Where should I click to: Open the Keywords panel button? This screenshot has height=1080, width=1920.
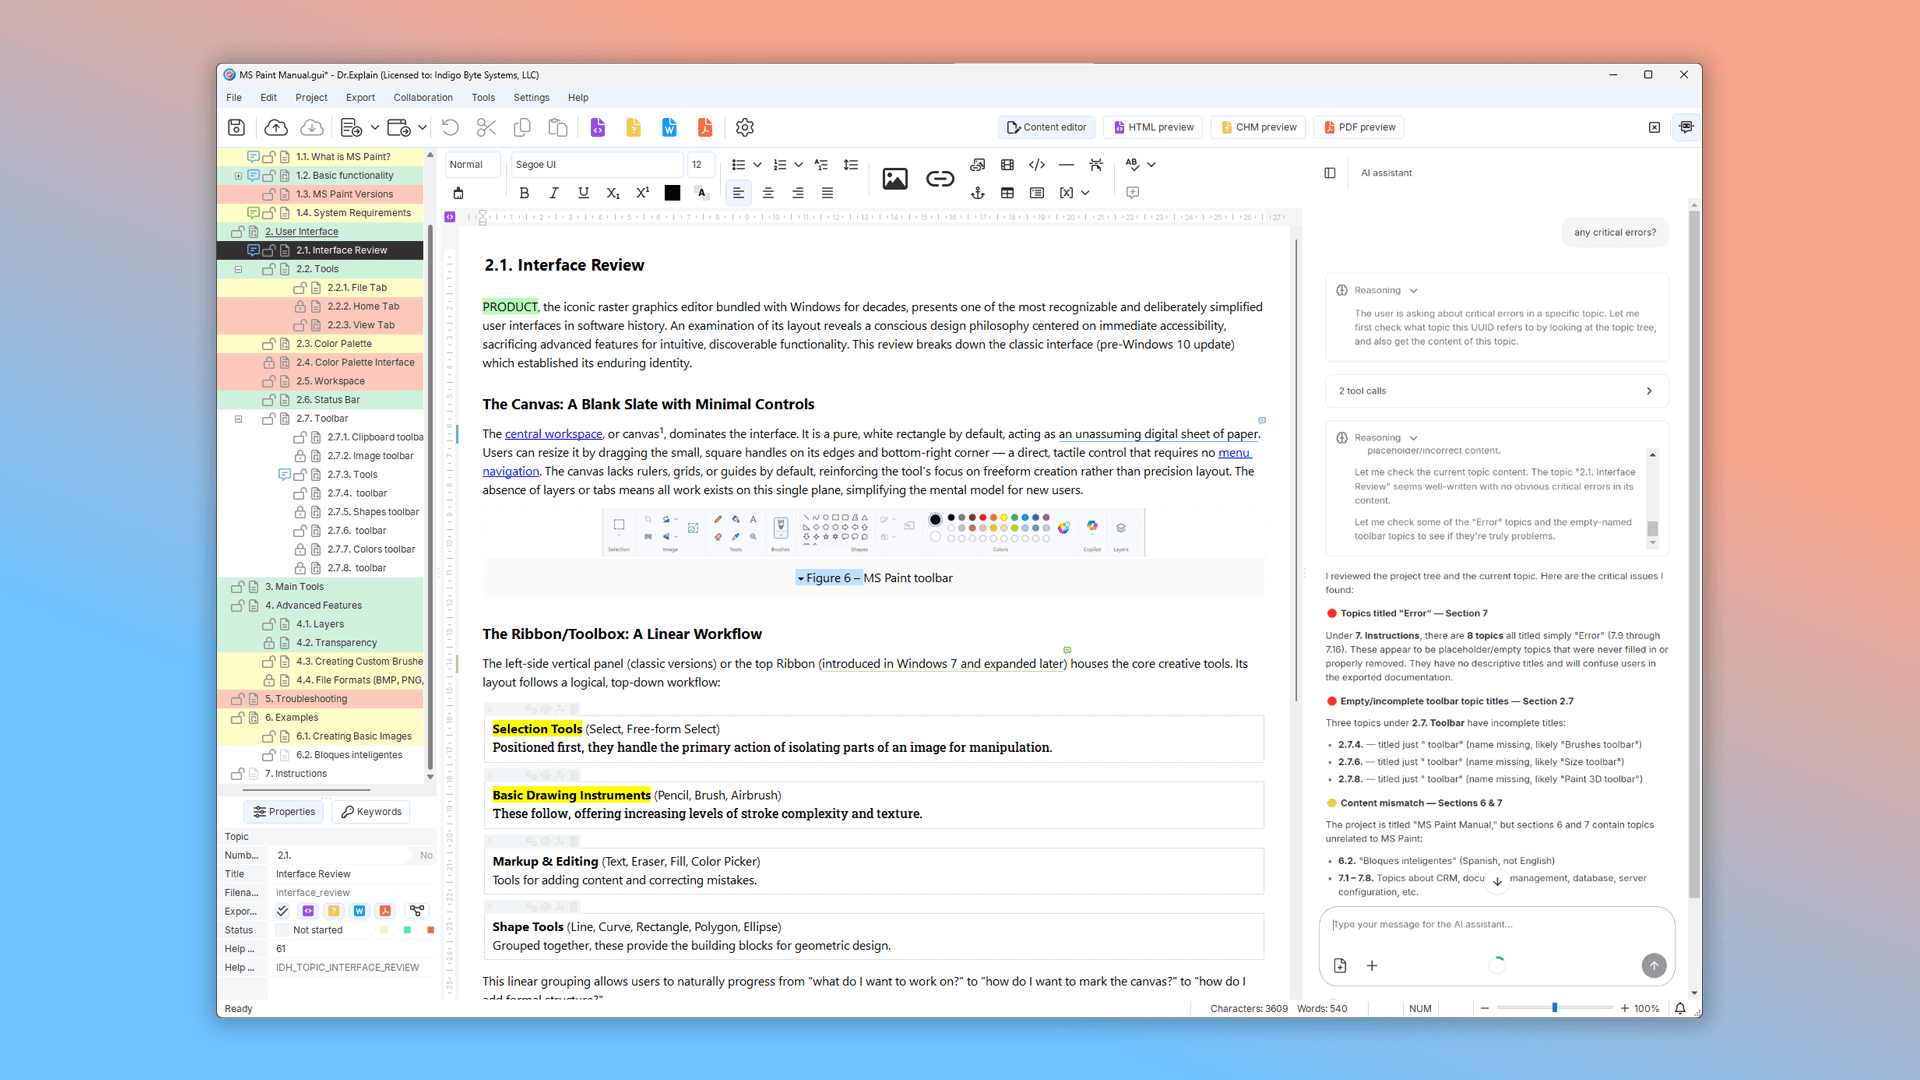[371, 812]
